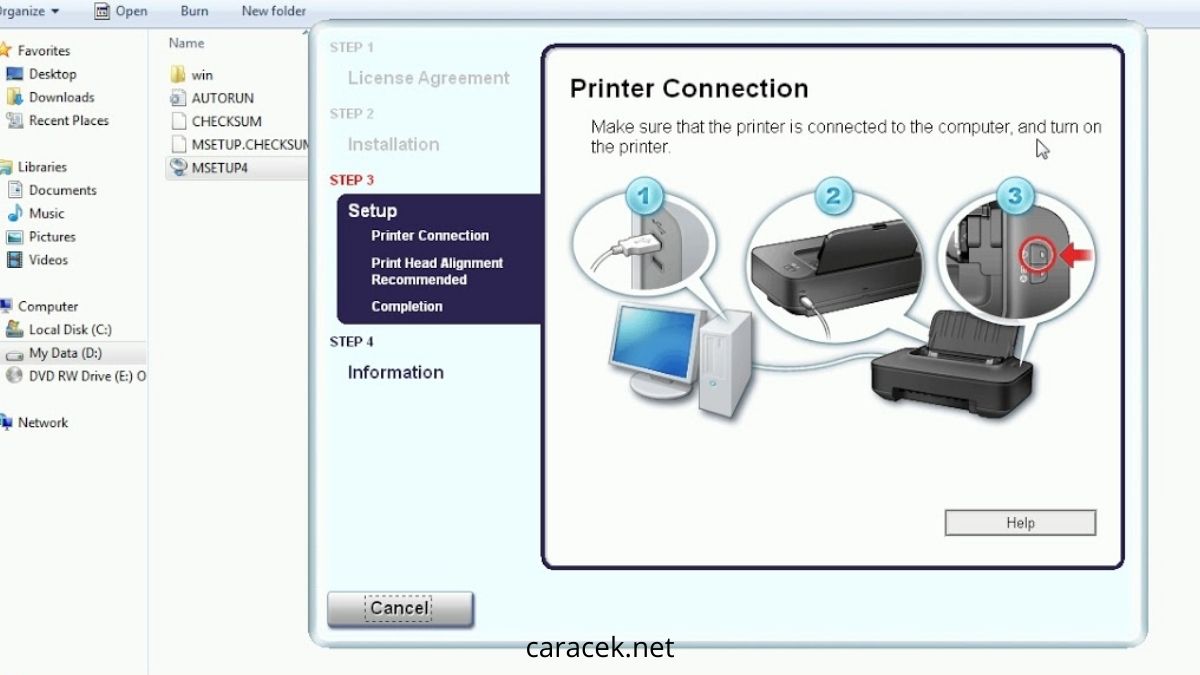Click the CHECKSUM file icon

tap(178, 121)
